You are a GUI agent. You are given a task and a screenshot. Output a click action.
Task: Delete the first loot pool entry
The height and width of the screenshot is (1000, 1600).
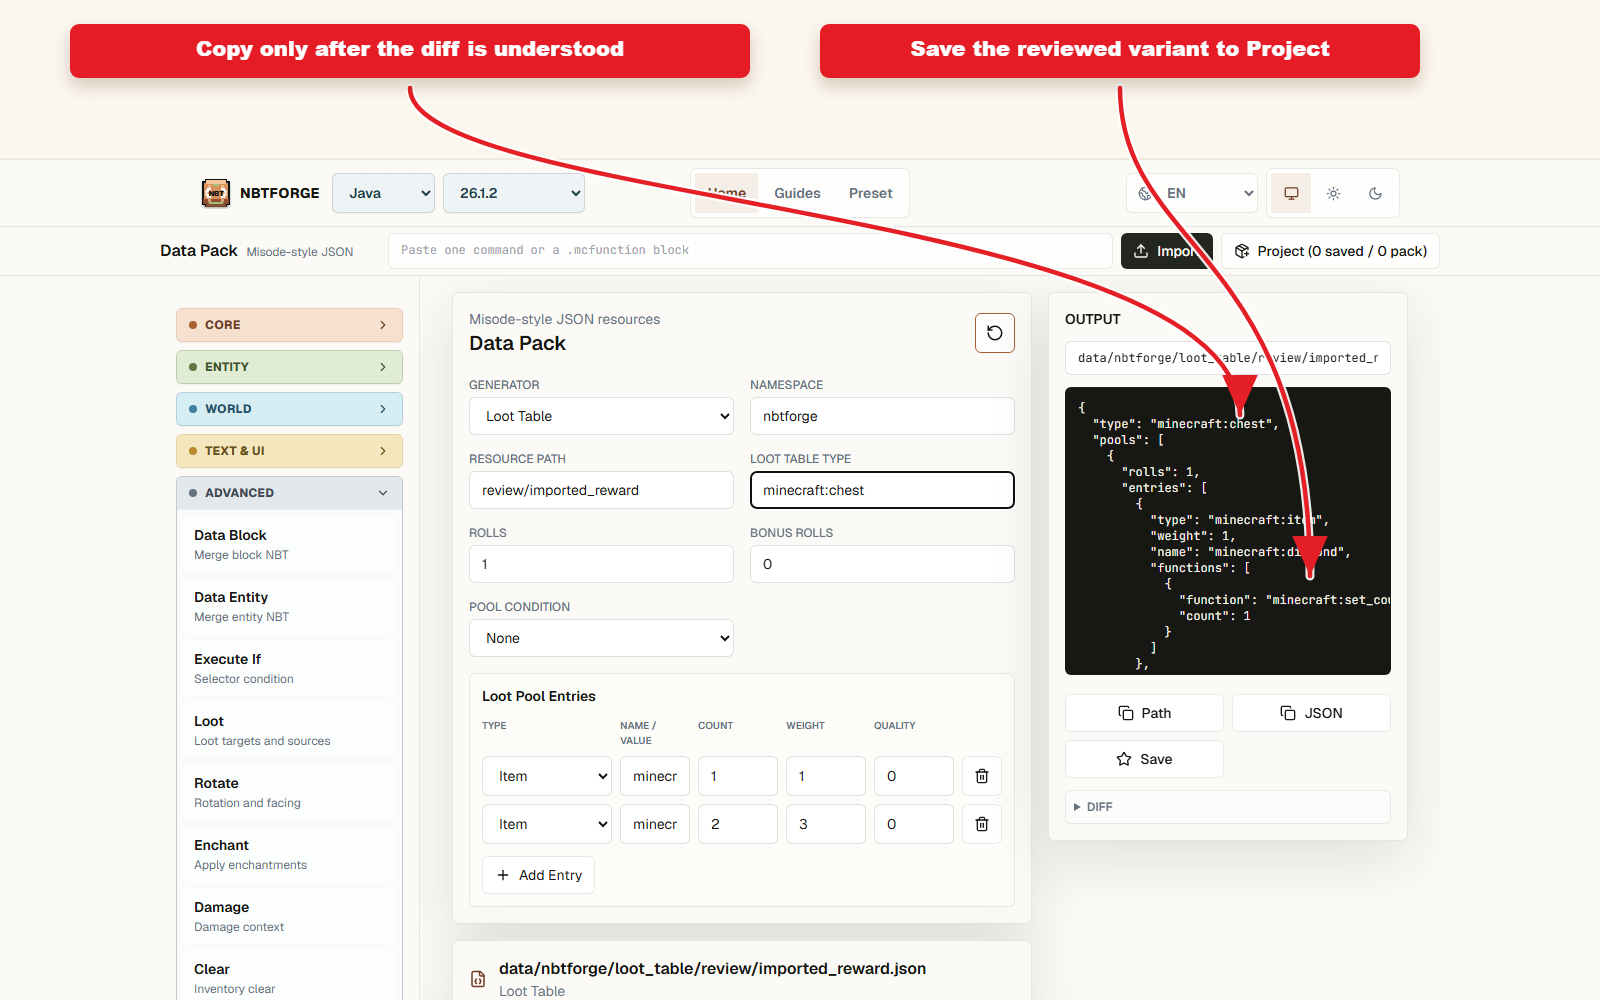click(x=982, y=776)
